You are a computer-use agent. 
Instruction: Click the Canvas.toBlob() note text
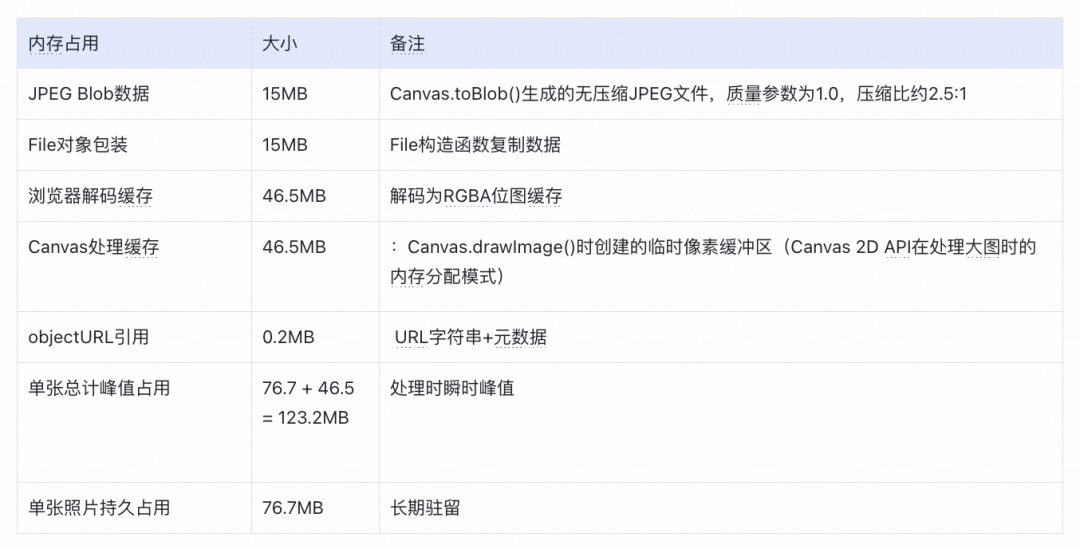point(678,94)
